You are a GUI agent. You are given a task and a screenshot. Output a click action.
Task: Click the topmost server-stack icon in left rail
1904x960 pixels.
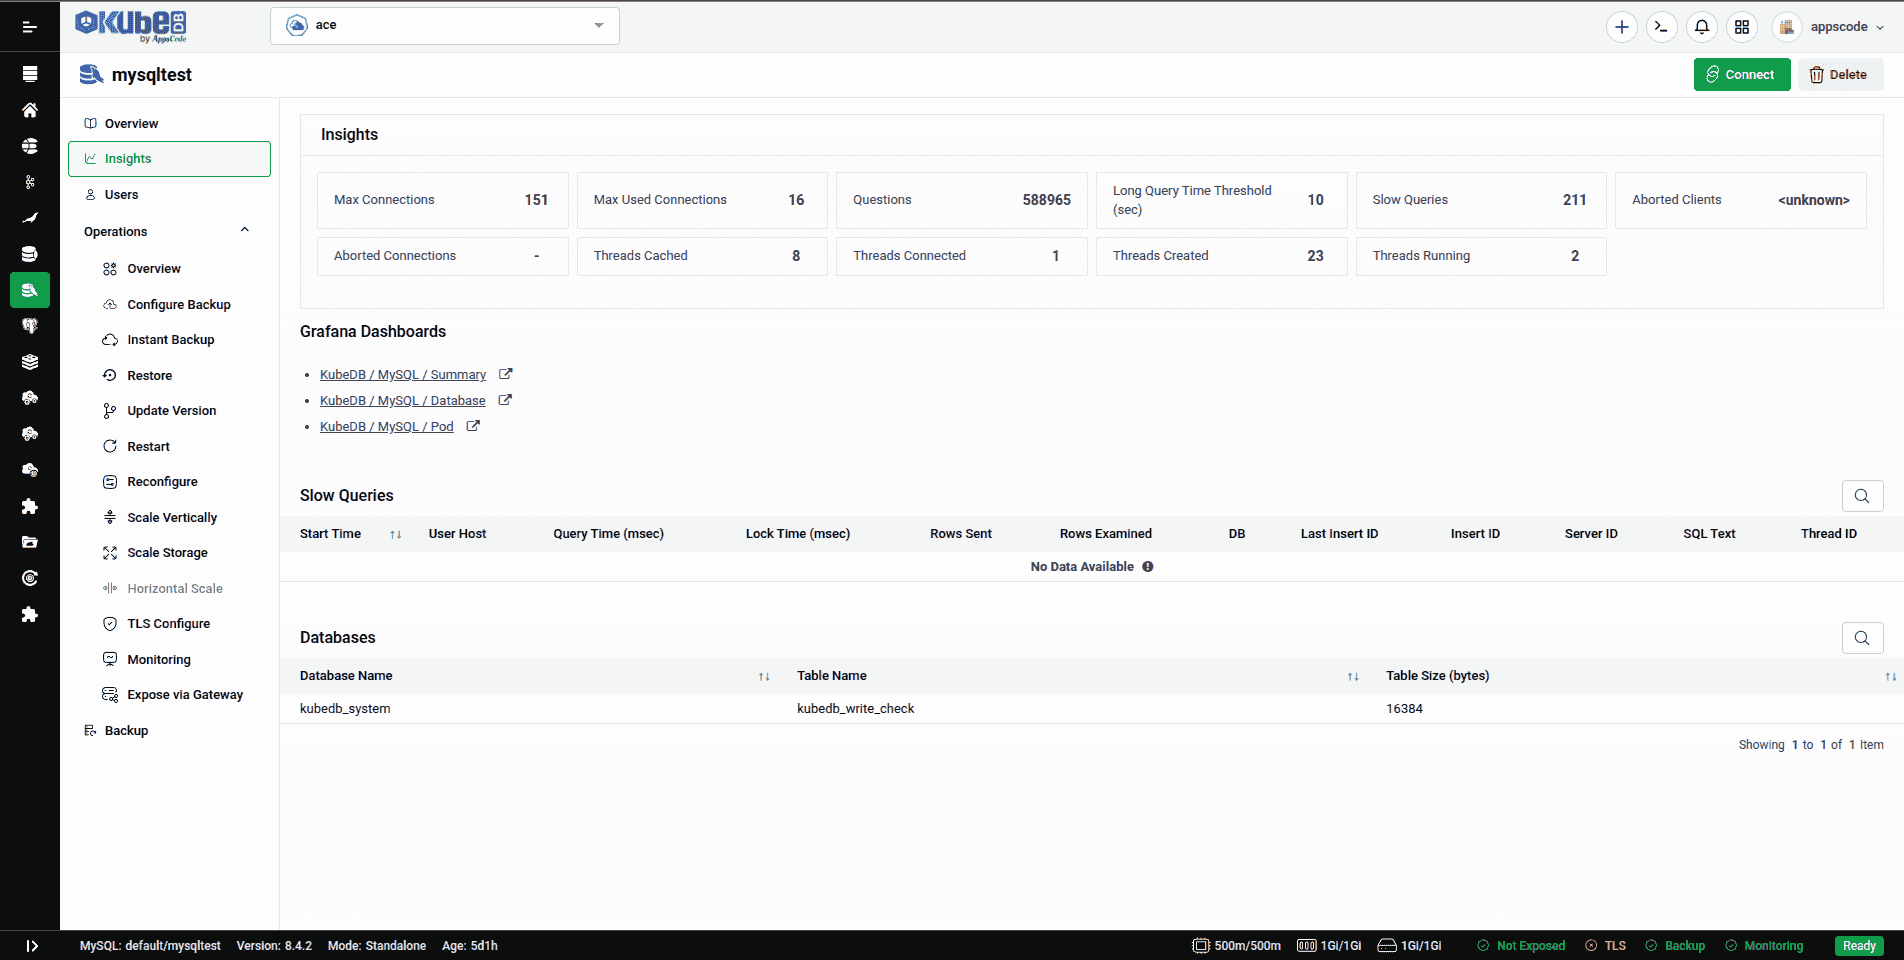[x=30, y=74]
